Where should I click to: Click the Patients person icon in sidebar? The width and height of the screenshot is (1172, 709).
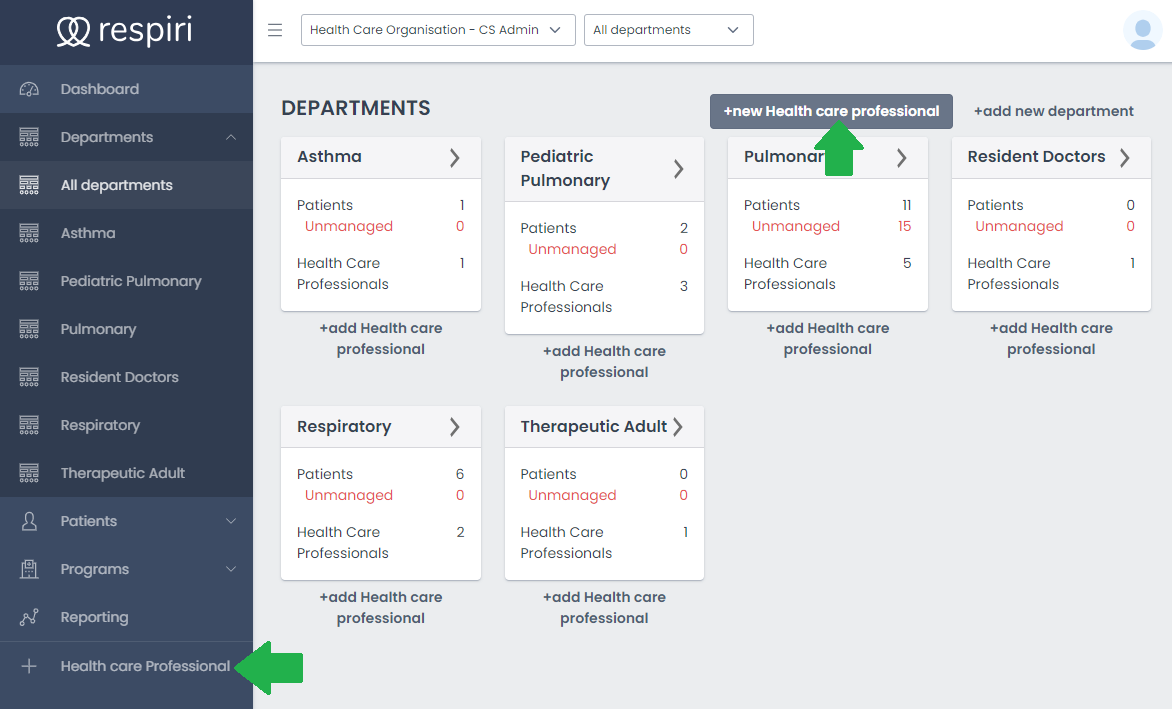coord(29,521)
